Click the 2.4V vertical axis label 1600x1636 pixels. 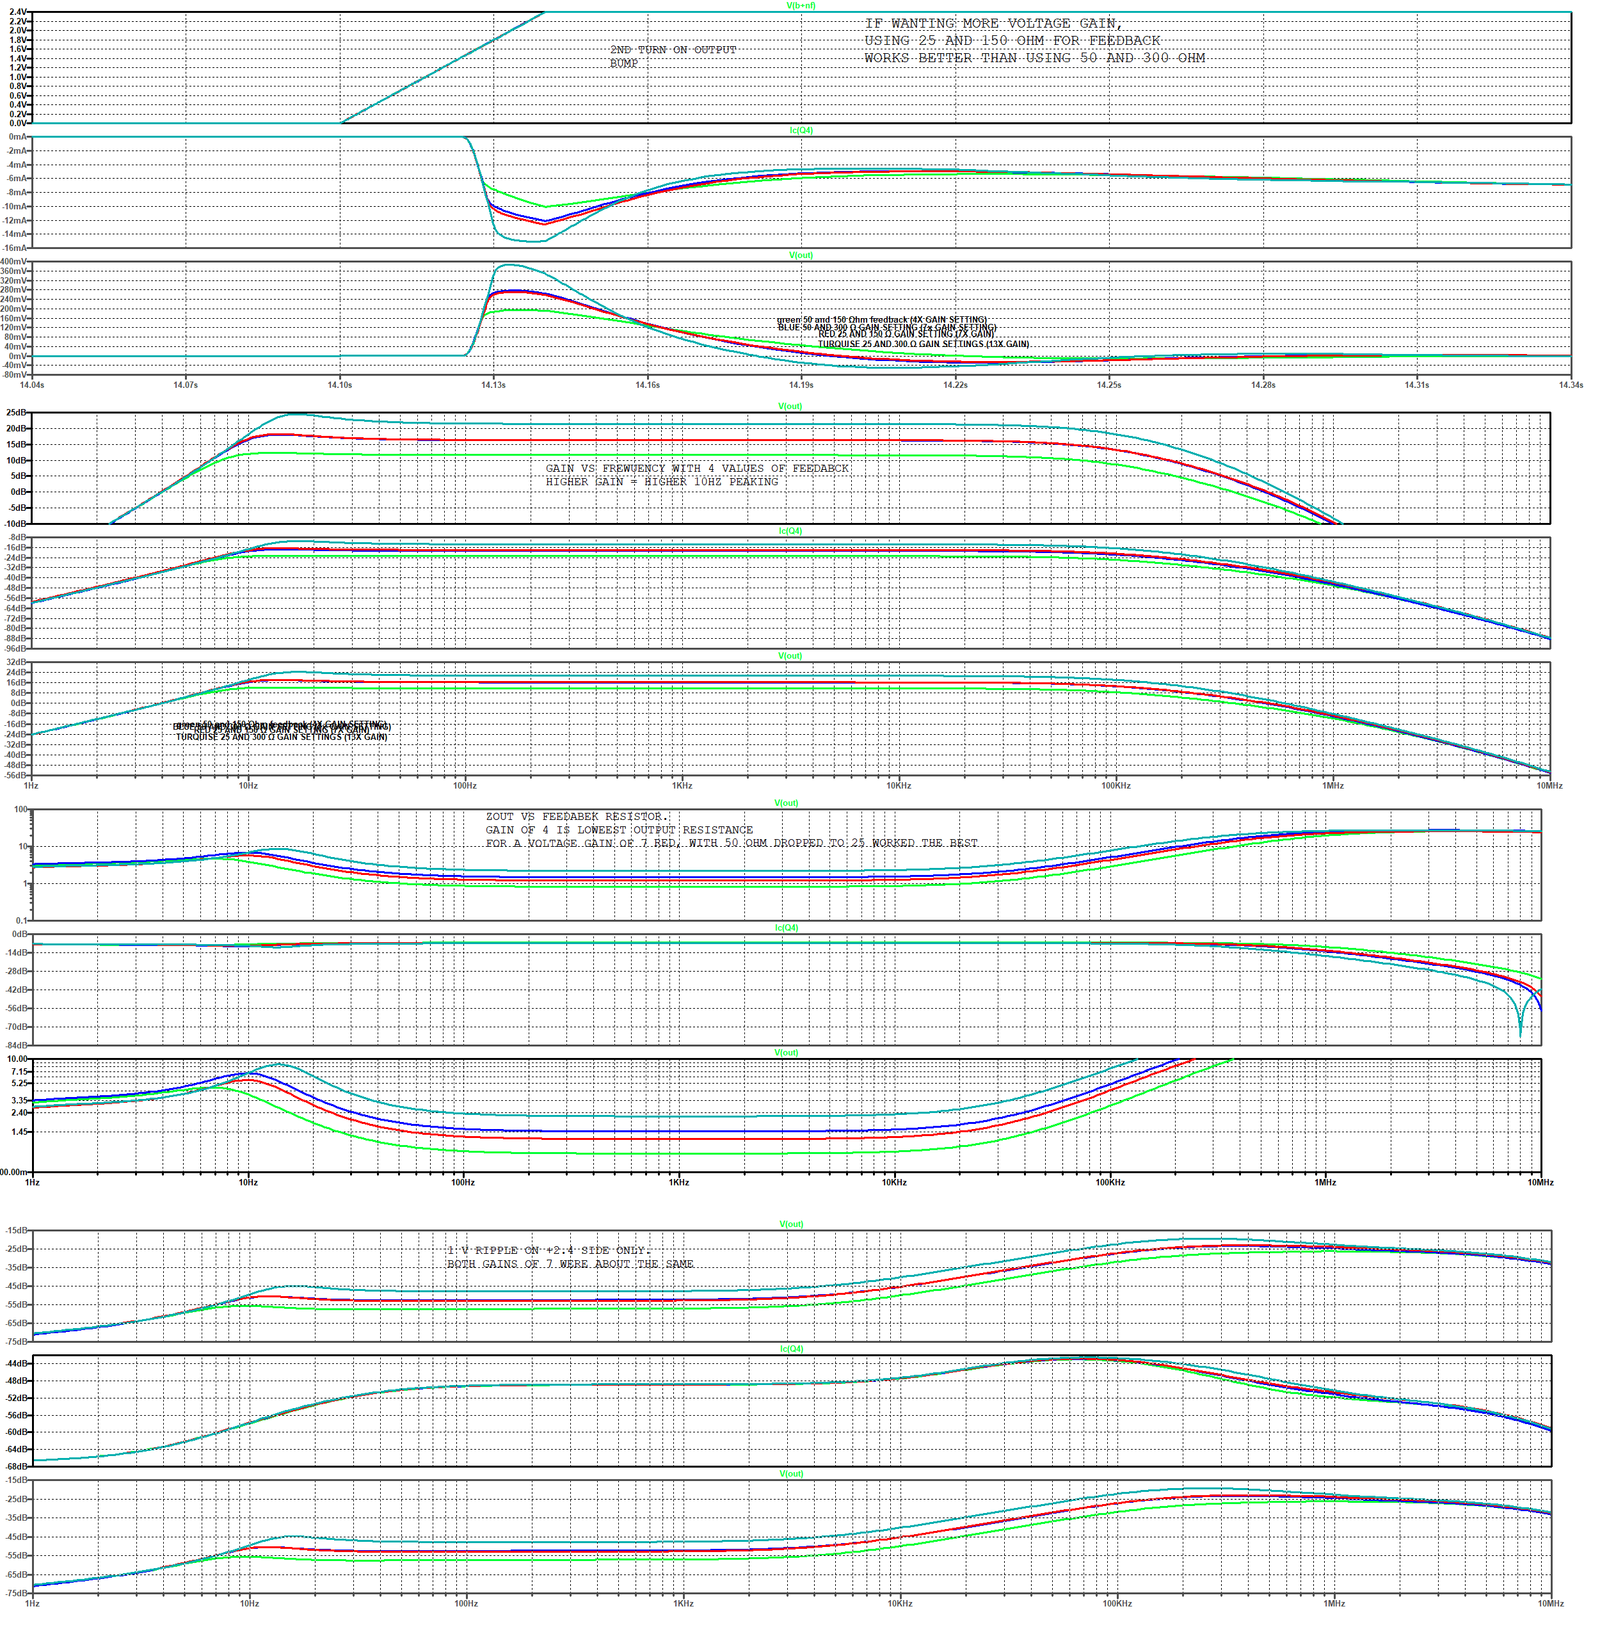(x=18, y=13)
